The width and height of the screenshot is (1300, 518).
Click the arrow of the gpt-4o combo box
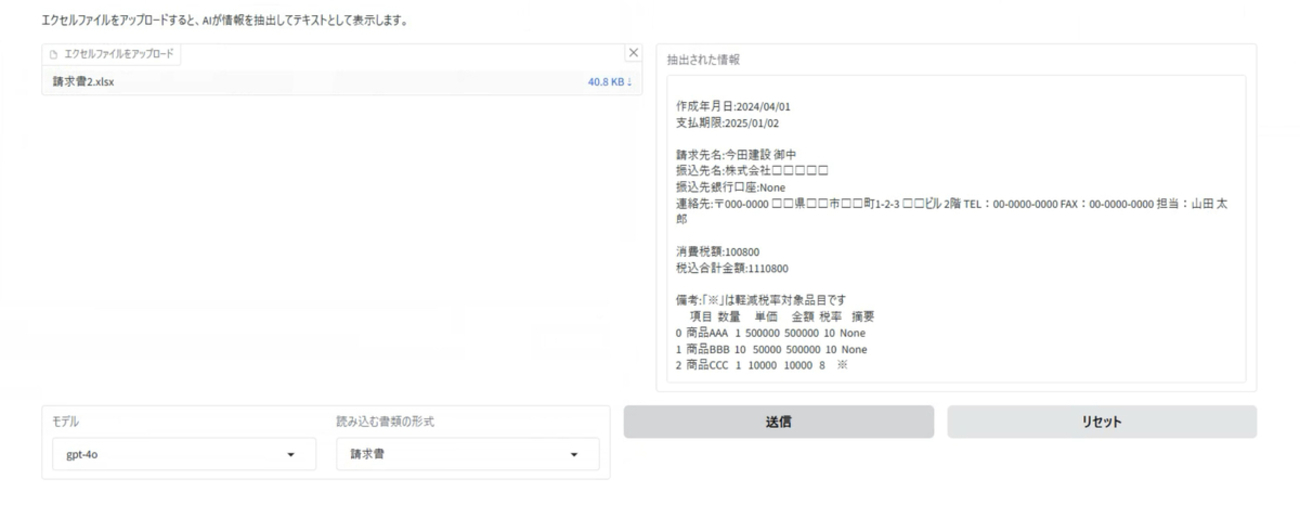[291, 455]
